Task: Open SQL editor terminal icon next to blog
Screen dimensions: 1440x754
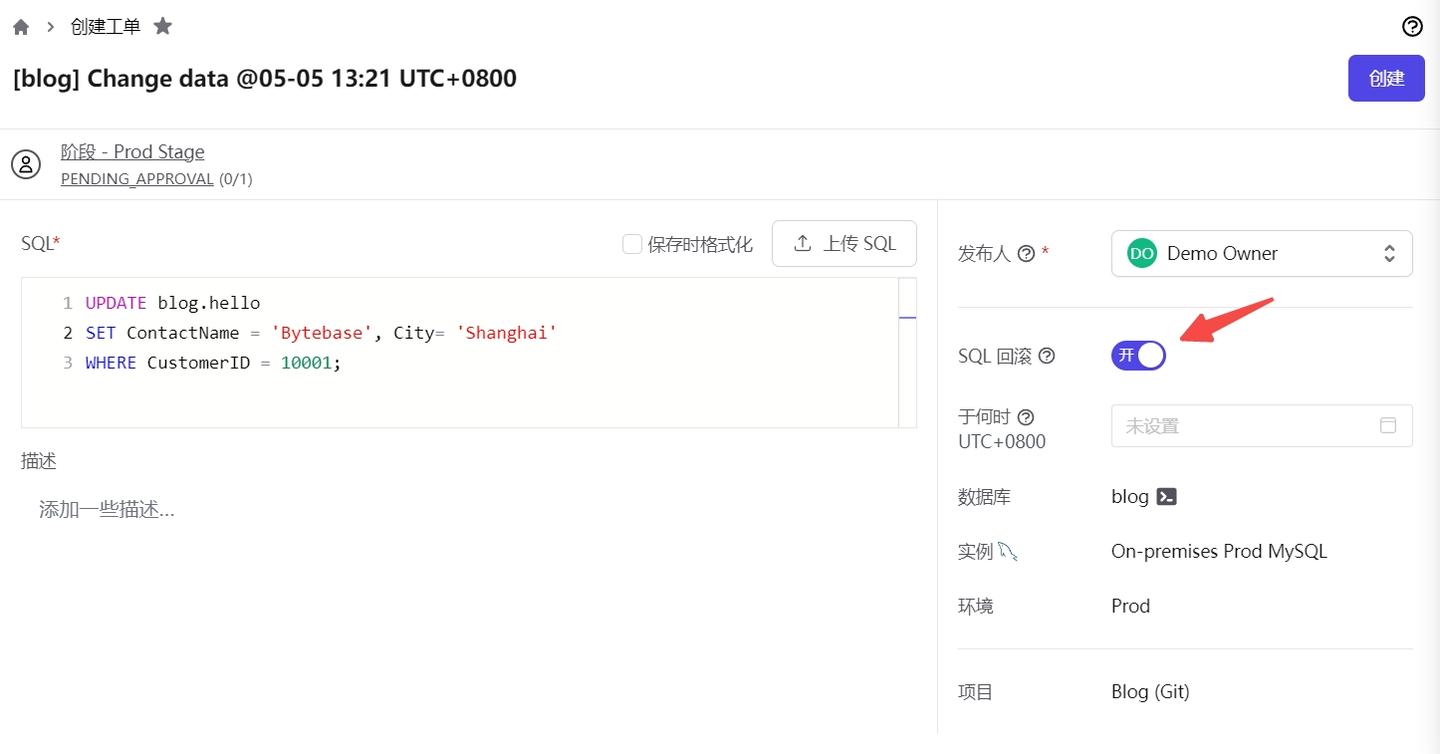Action: [x=1166, y=497]
